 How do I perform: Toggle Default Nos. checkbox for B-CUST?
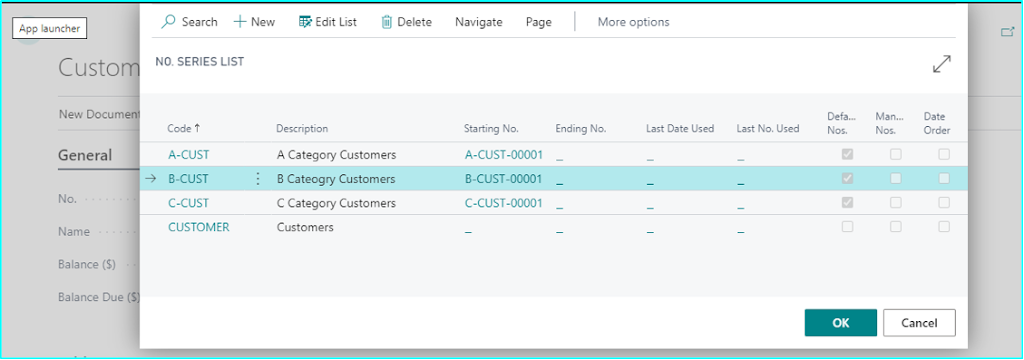(847, 178)
